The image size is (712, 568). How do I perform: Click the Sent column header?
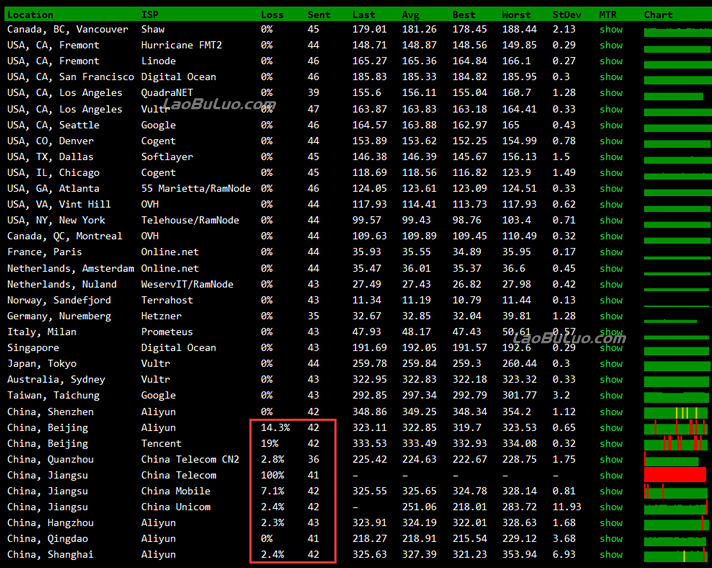click(319, 15)
